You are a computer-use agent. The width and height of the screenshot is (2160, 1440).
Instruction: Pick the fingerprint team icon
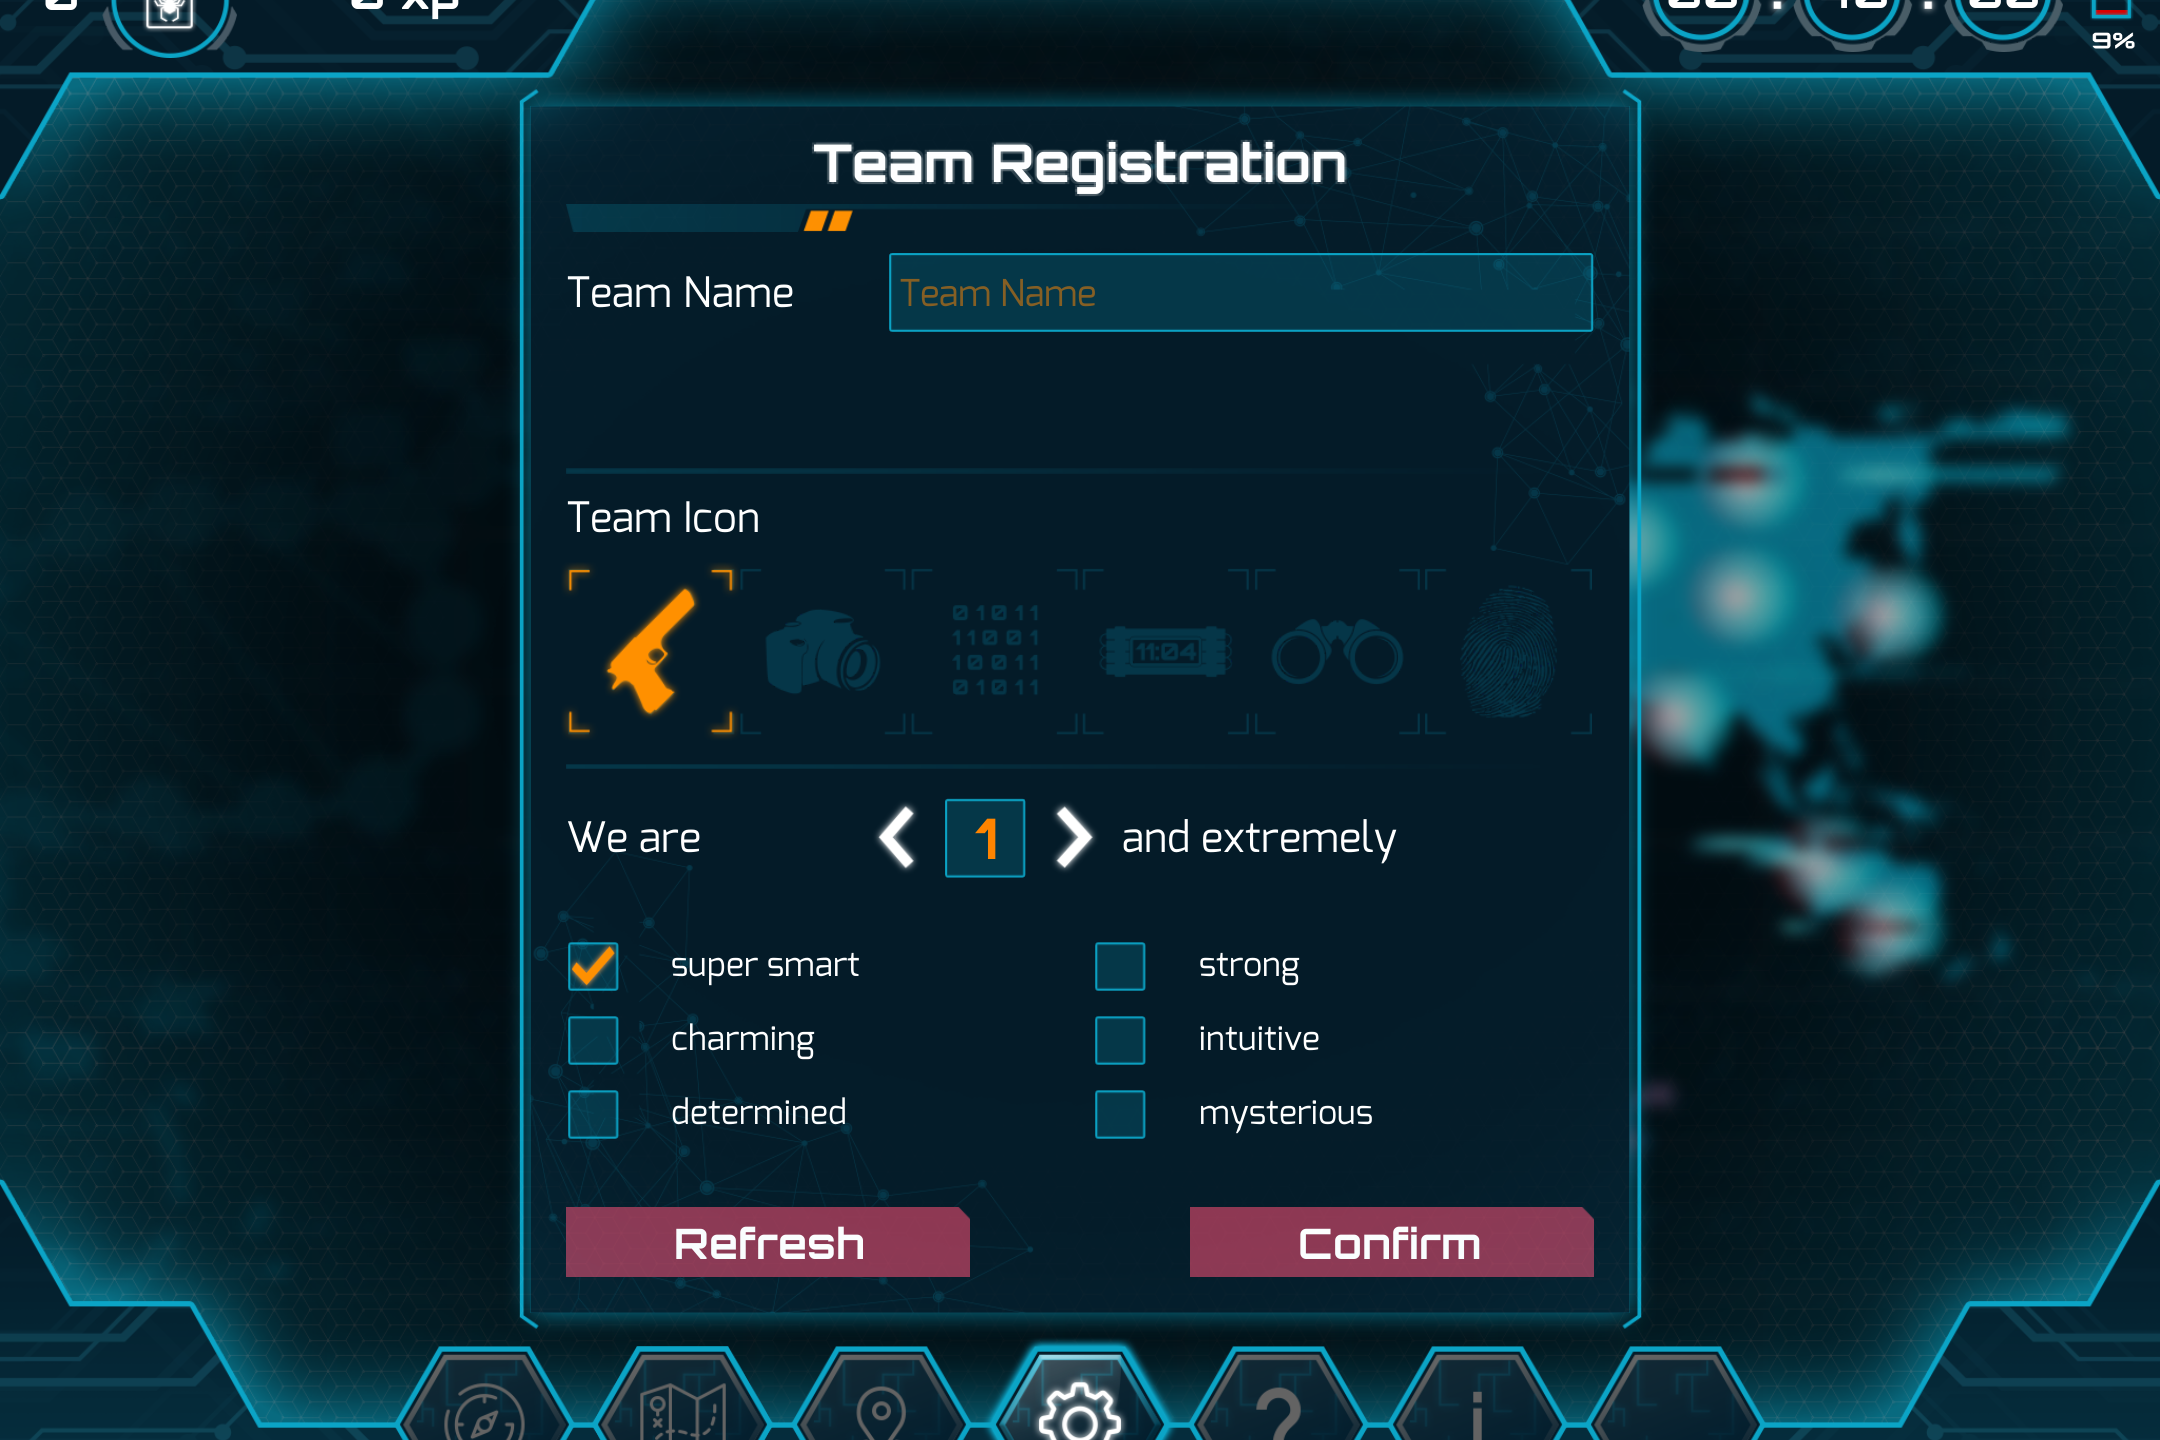(1509, 651)
